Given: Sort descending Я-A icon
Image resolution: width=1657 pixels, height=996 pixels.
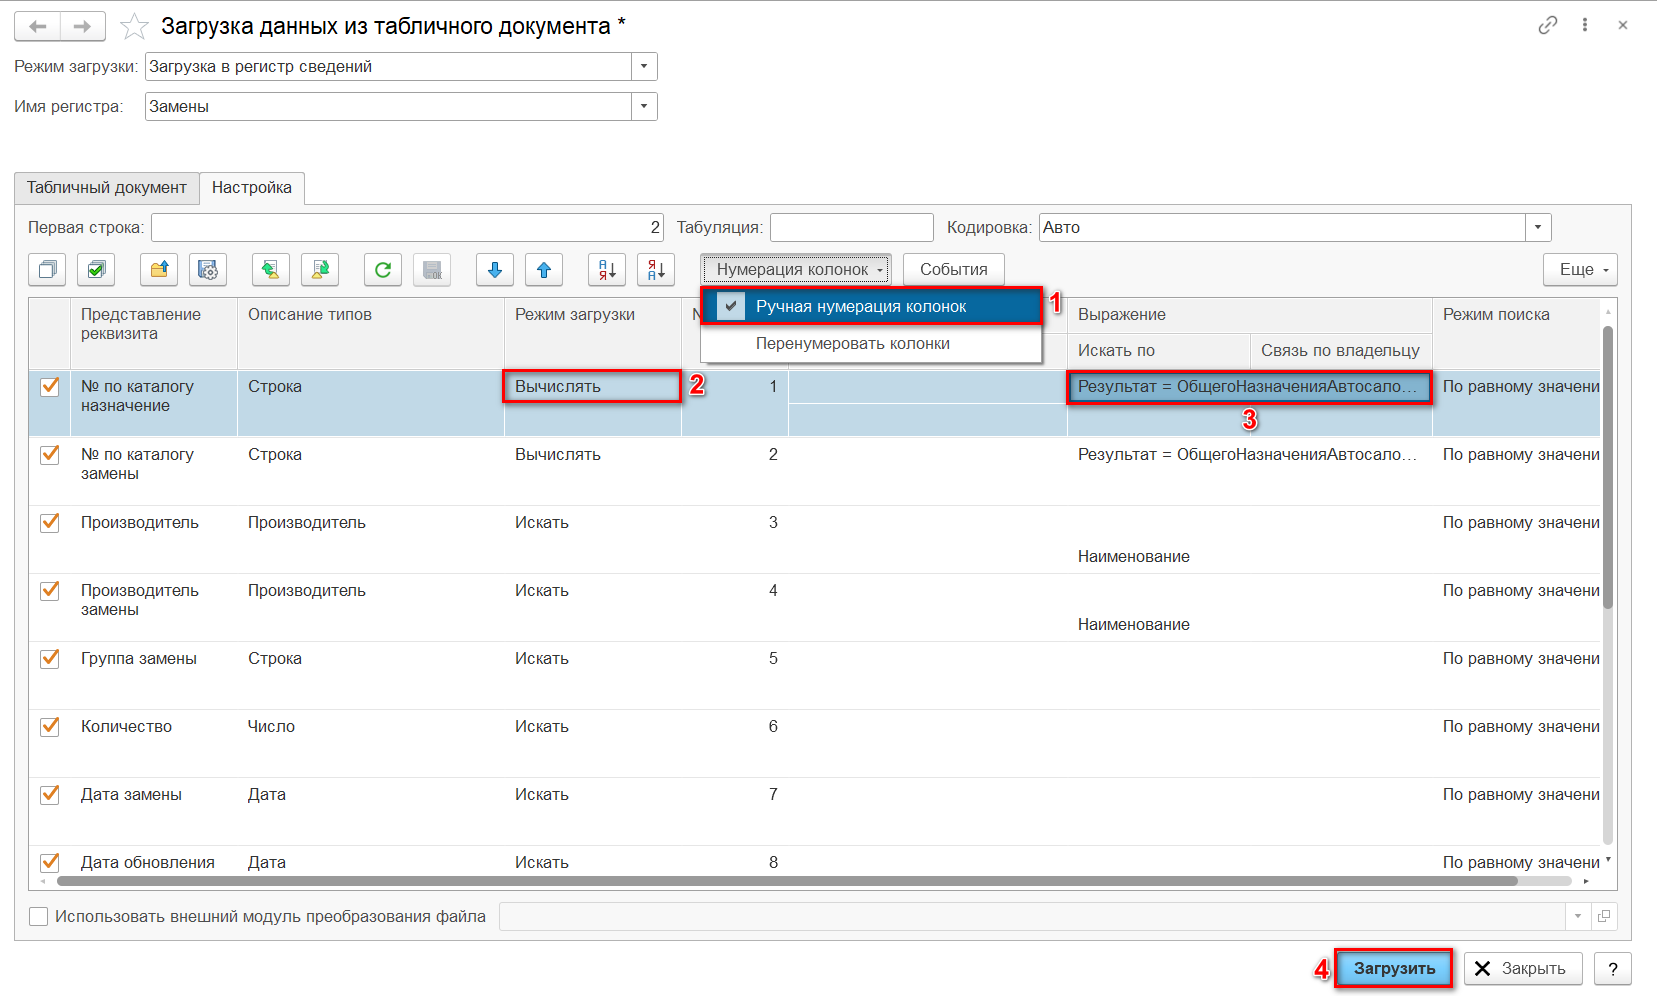Looking at the screenshot, I should coord(656,269).
